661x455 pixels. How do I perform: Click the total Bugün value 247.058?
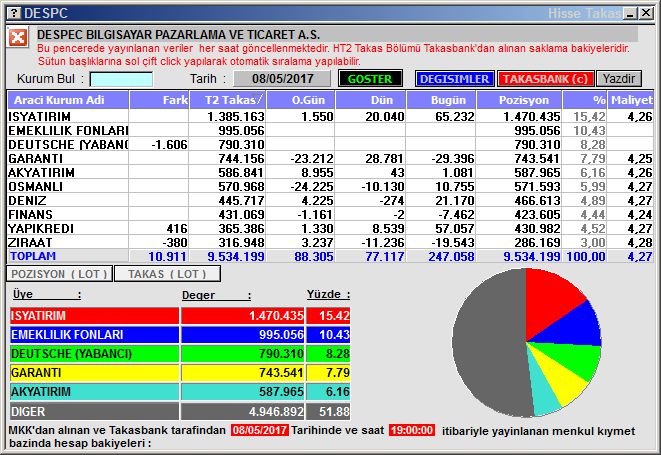click(x=451, y=256)
